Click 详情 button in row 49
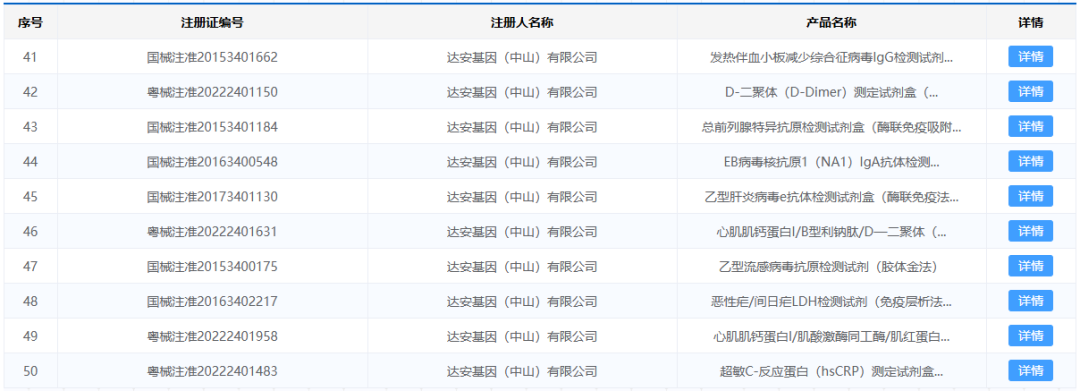This screenshot has height=391, width=1080. point(1030,336)
